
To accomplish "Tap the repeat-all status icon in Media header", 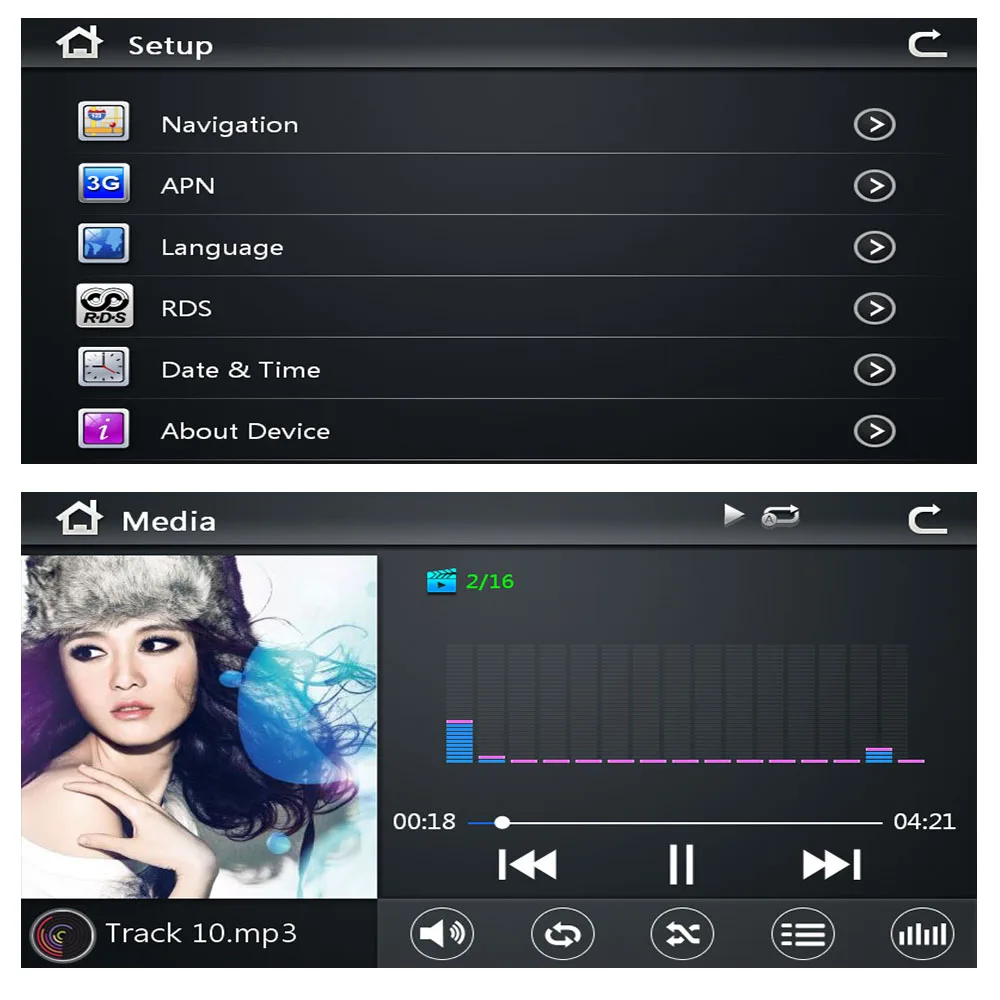I will click(x=781, y=516).
